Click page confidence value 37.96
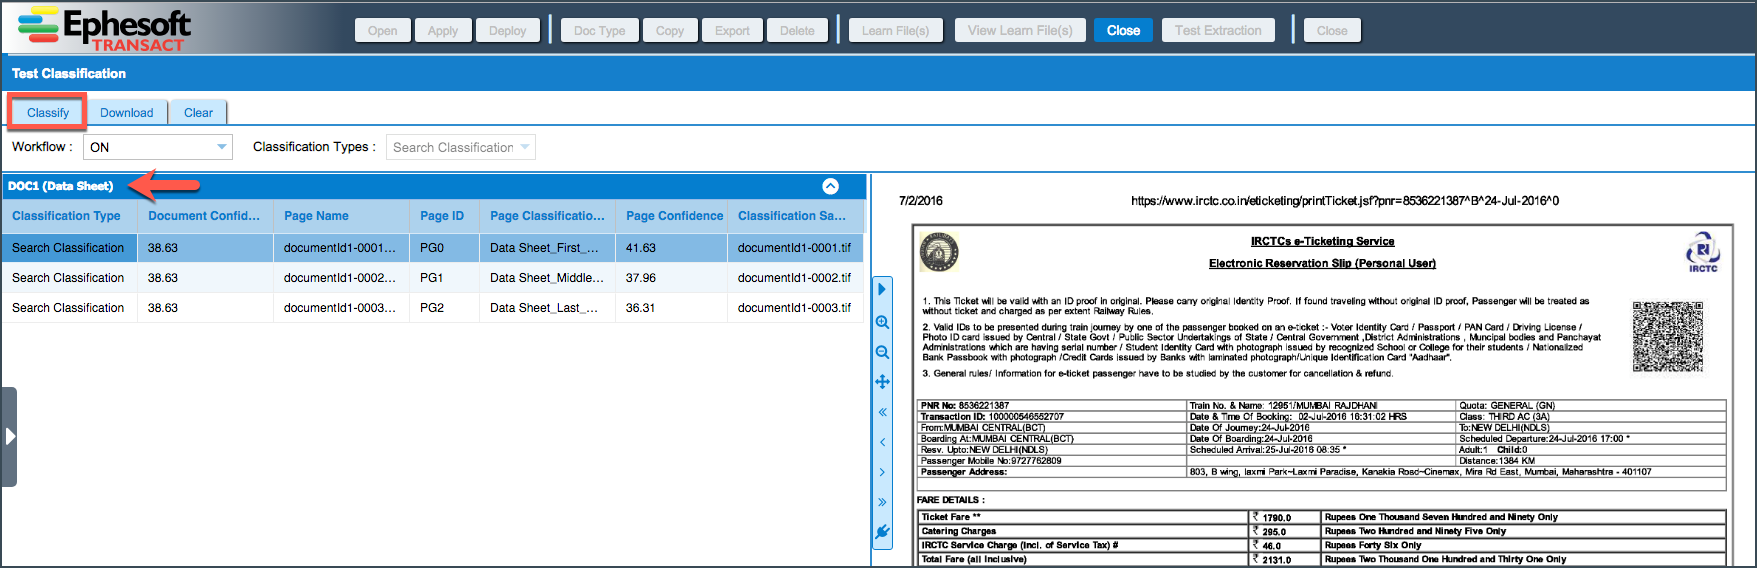 (641, 278)
